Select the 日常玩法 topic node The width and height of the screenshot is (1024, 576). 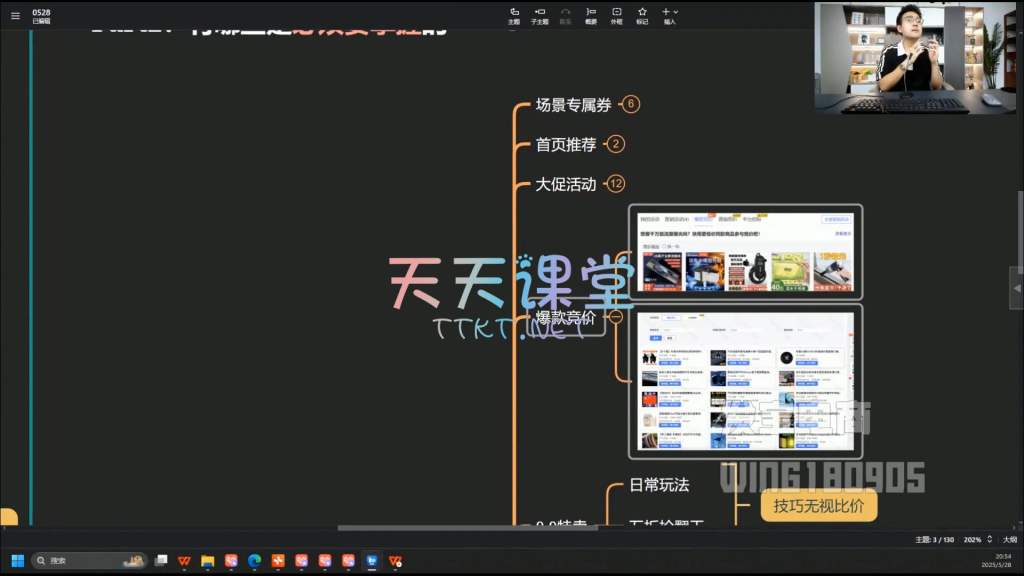pyautogui.click(x=658, y=485)
